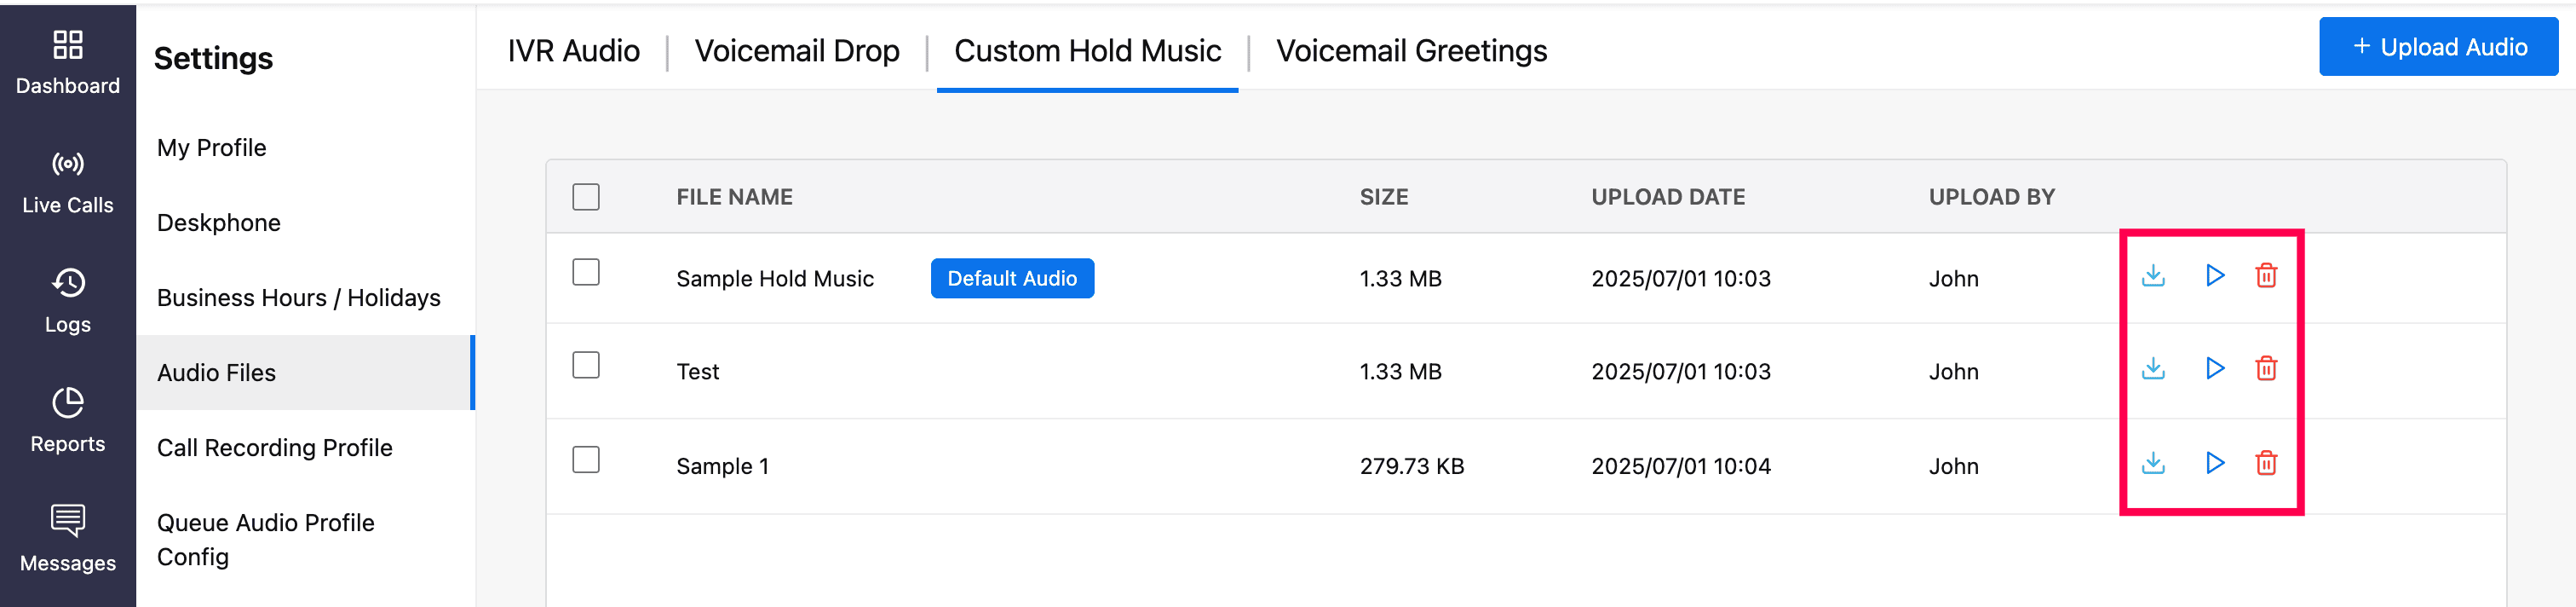Delete the Sample 1 audio file
The image size is (2576, 607).
(x=2266, y=463)
